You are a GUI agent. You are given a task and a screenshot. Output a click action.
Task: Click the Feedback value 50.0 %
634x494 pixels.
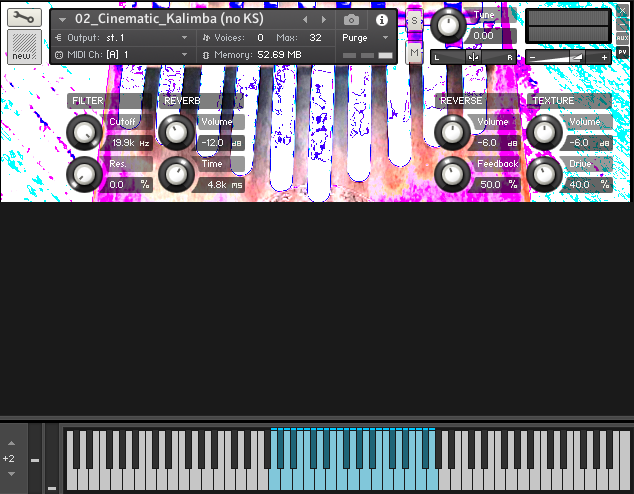click(x=497, y=185)
